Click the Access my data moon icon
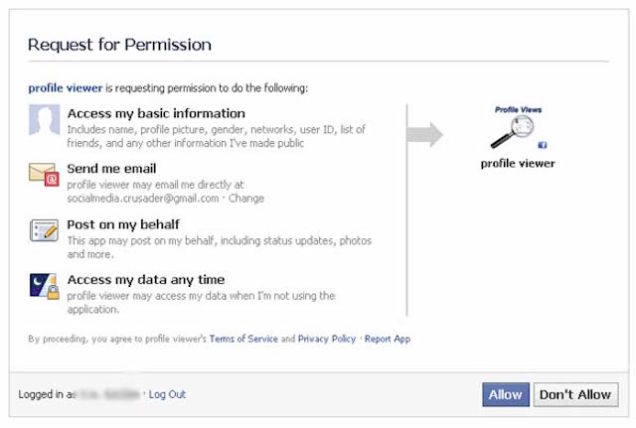The height and width of the screenshot is (428, 636). point(43,286)
